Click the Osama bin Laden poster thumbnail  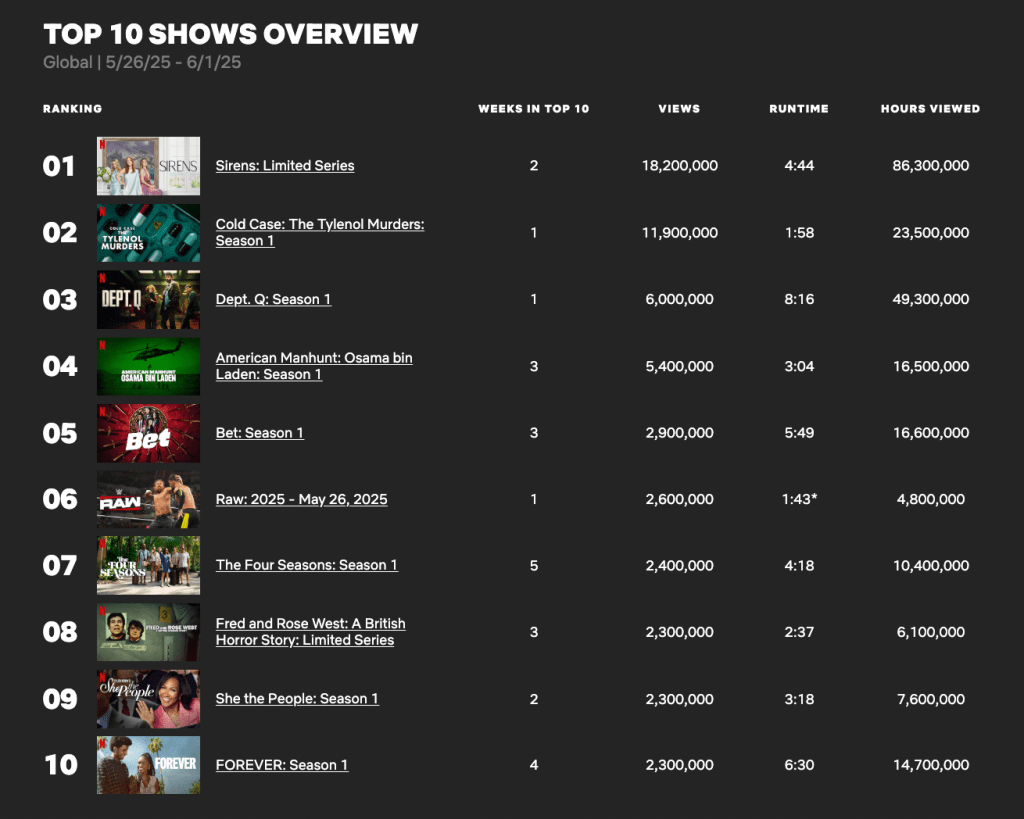(148, 366)
